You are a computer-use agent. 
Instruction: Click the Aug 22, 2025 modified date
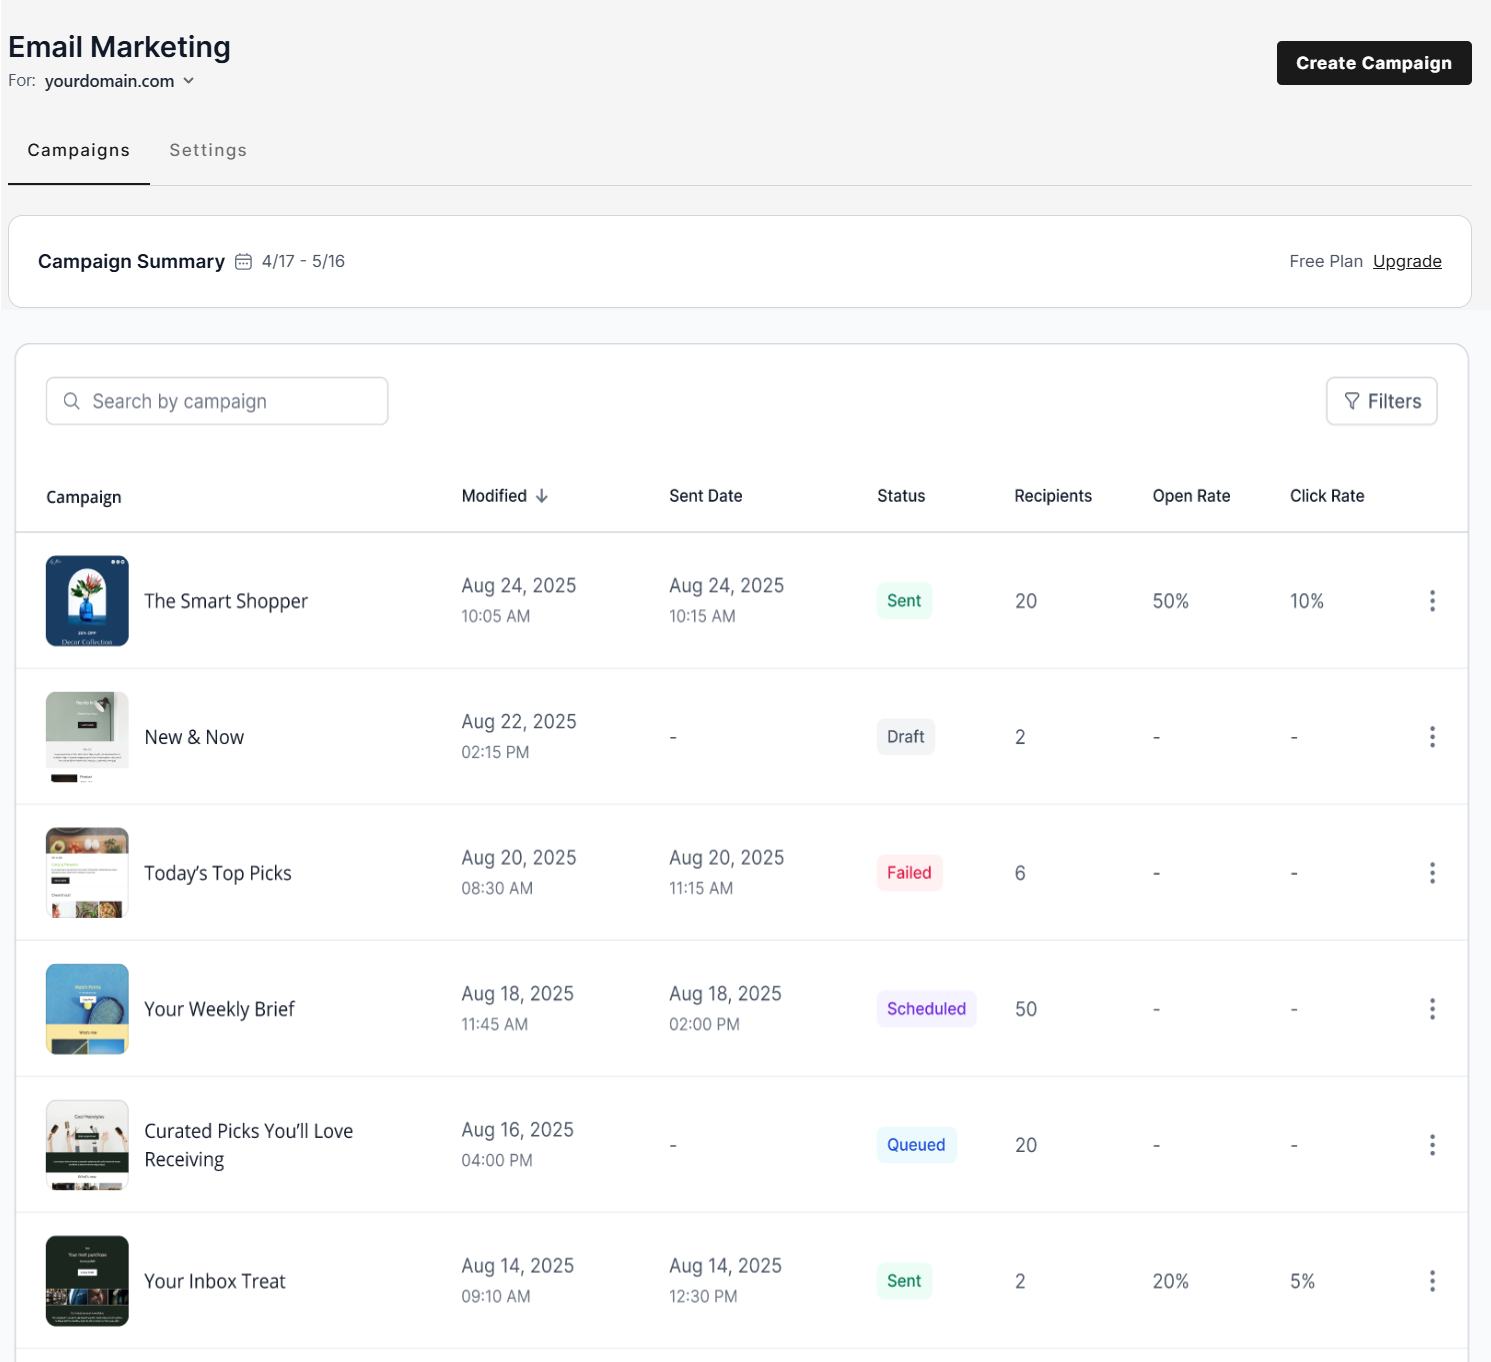(519, 722)
